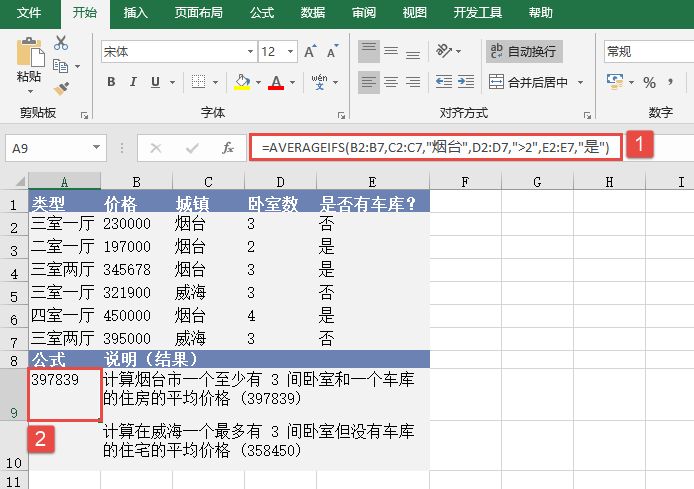Click the Paste clipboard icon
This screenshot has width=694, height=489.
click(x=30, y=56)
